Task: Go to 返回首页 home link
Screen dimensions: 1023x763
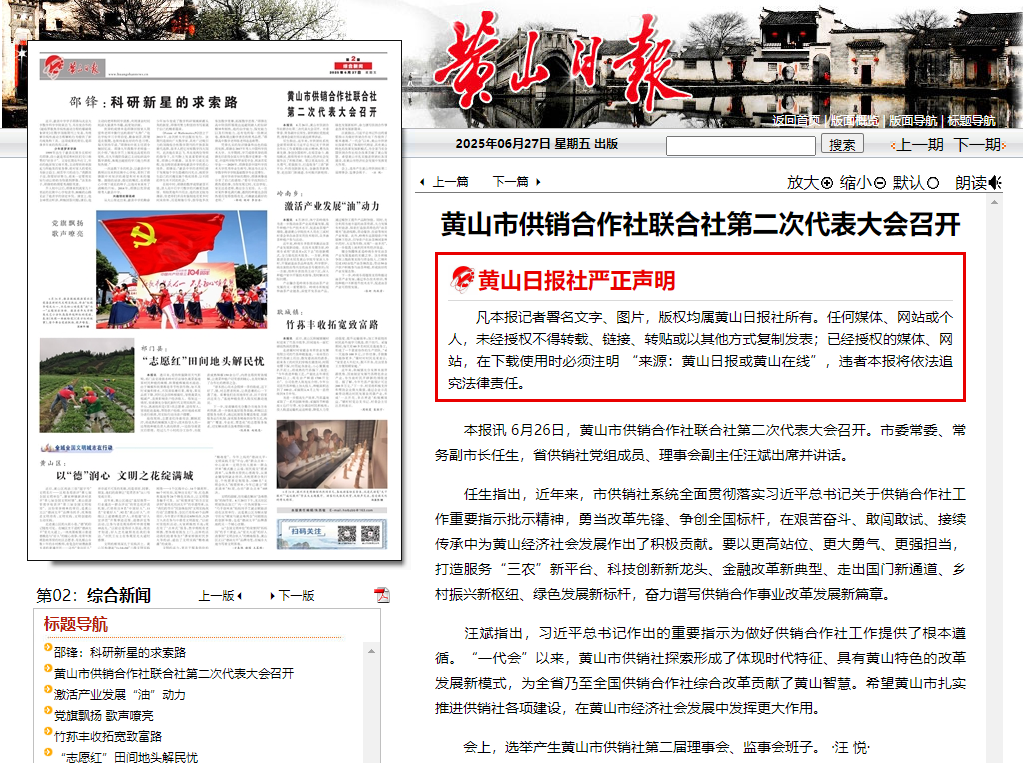Action: click(796, 121)
